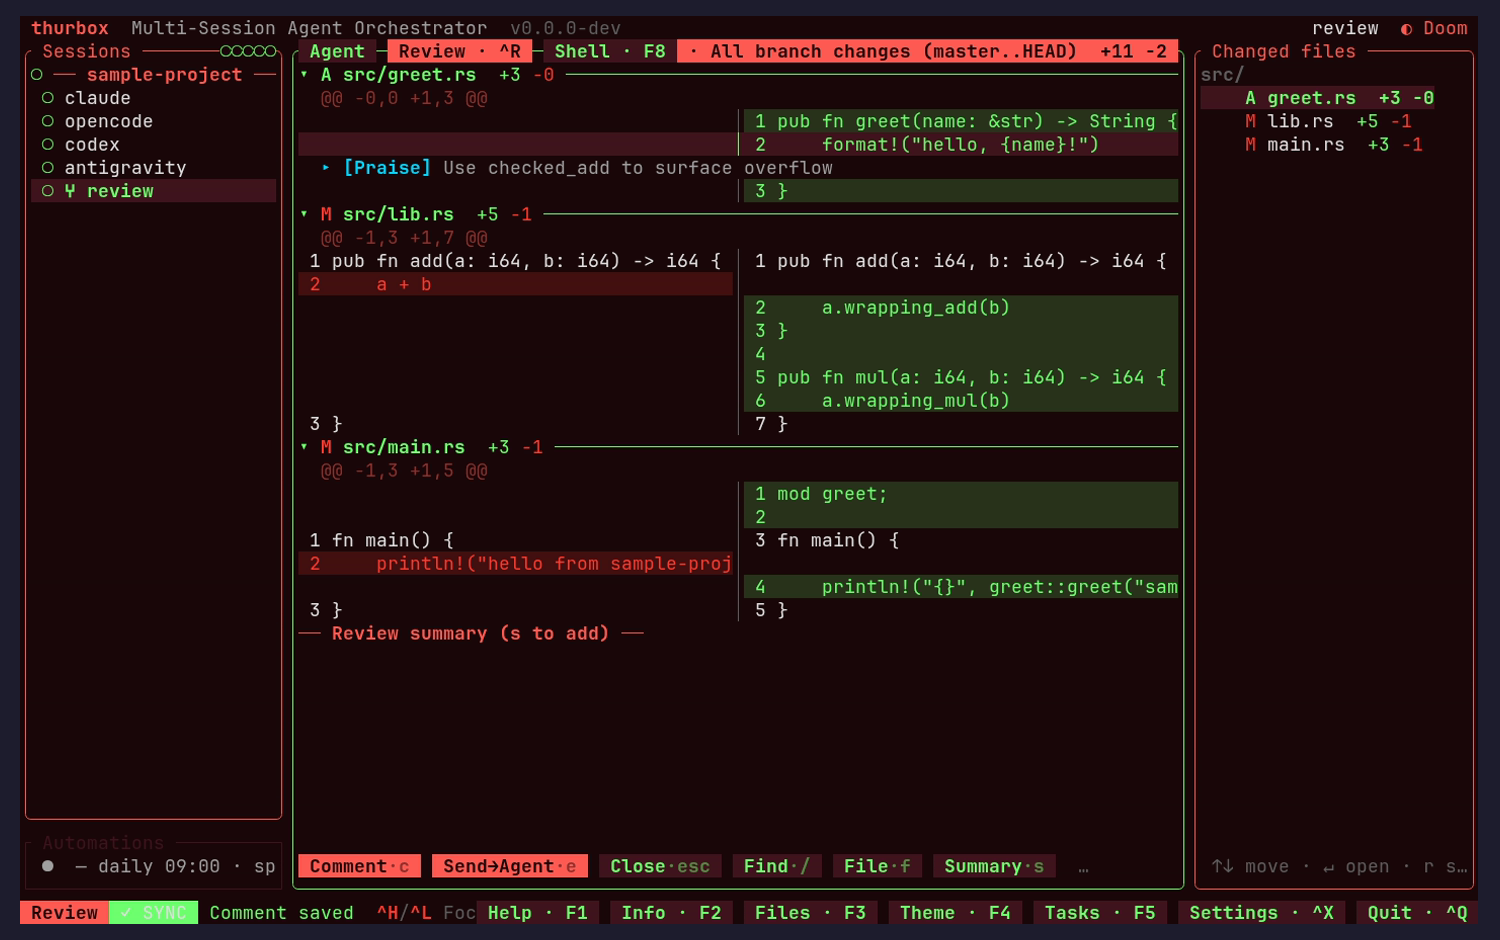Click the thurbox app title
The height and width of the screenshot is (940, 1500).
pos(70,29)
